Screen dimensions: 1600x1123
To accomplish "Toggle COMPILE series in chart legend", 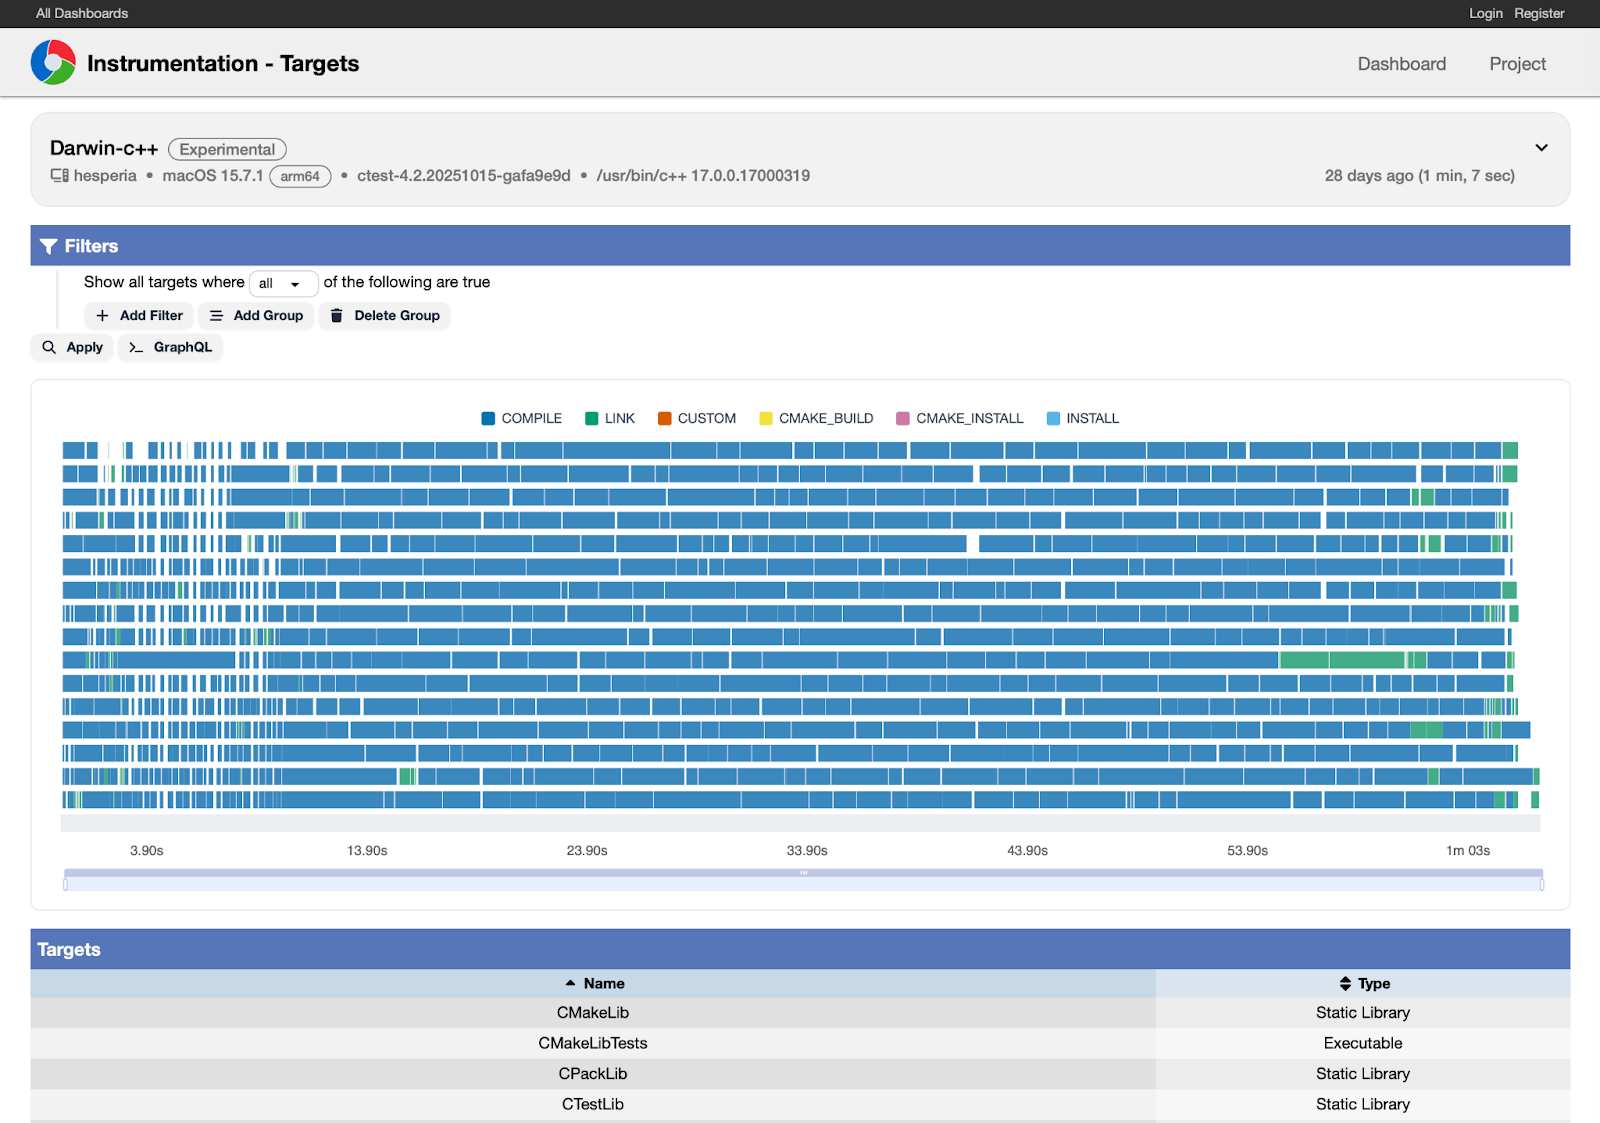I will (x=521, y=419).
